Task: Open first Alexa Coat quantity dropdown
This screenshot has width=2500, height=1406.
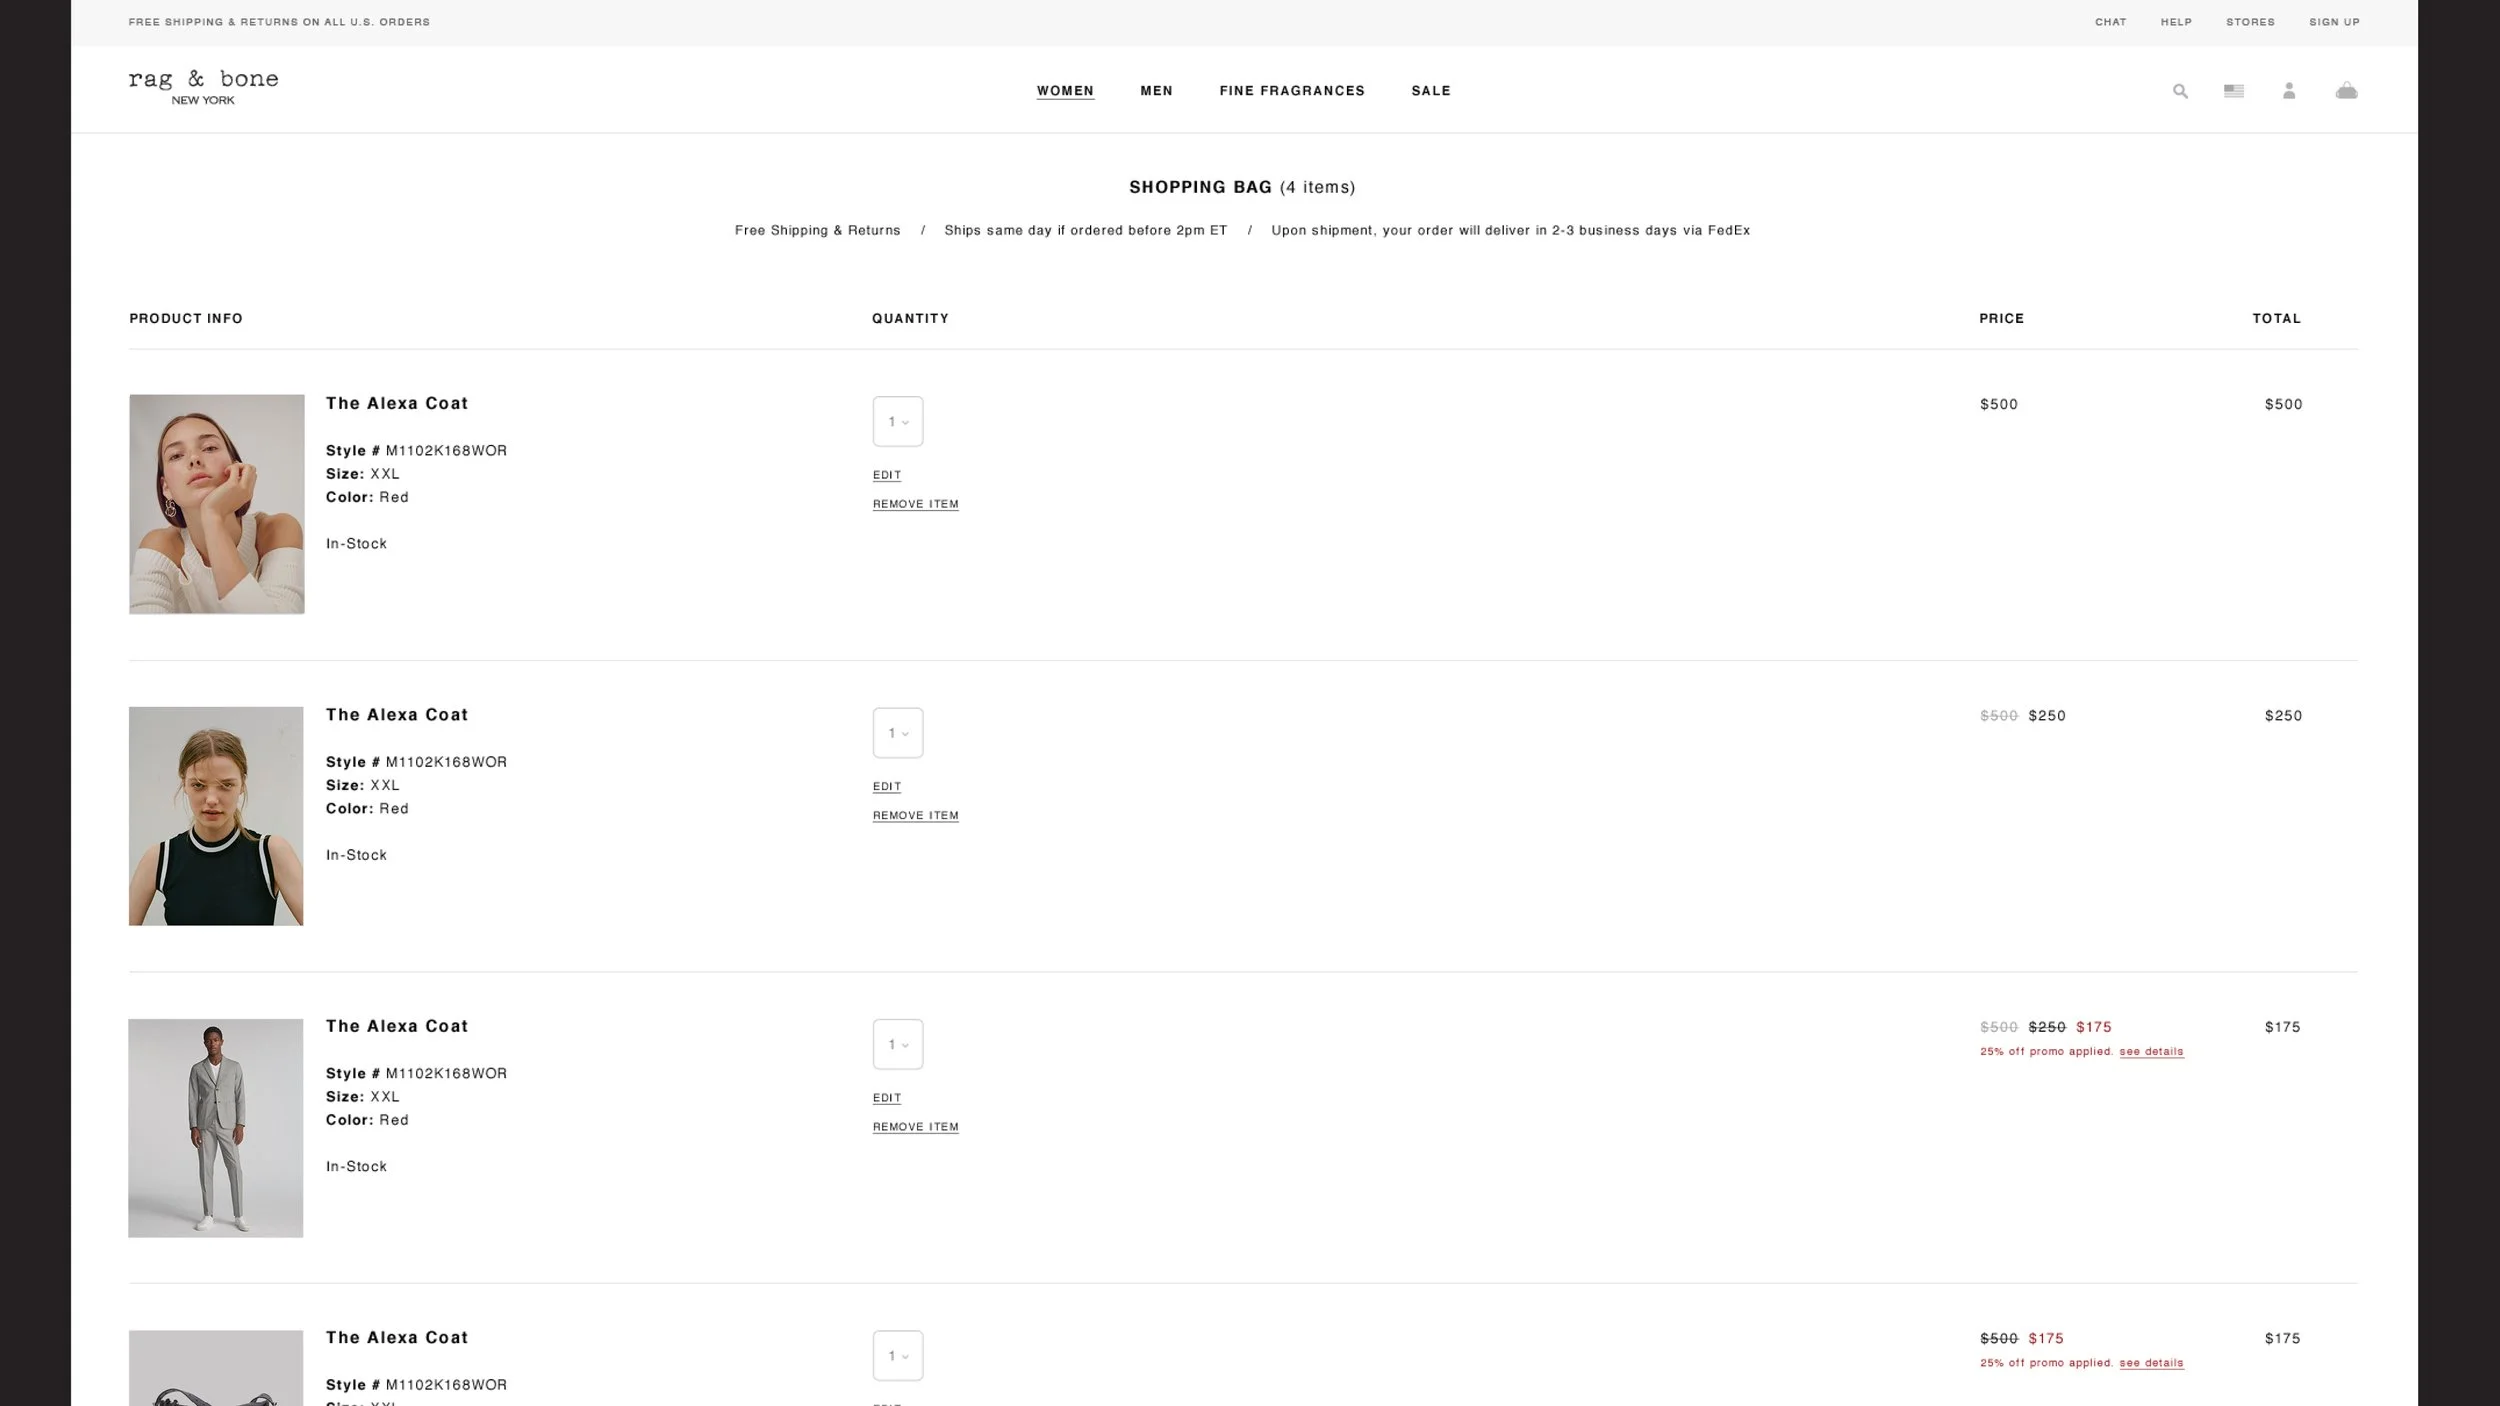Action: [897, 422]
